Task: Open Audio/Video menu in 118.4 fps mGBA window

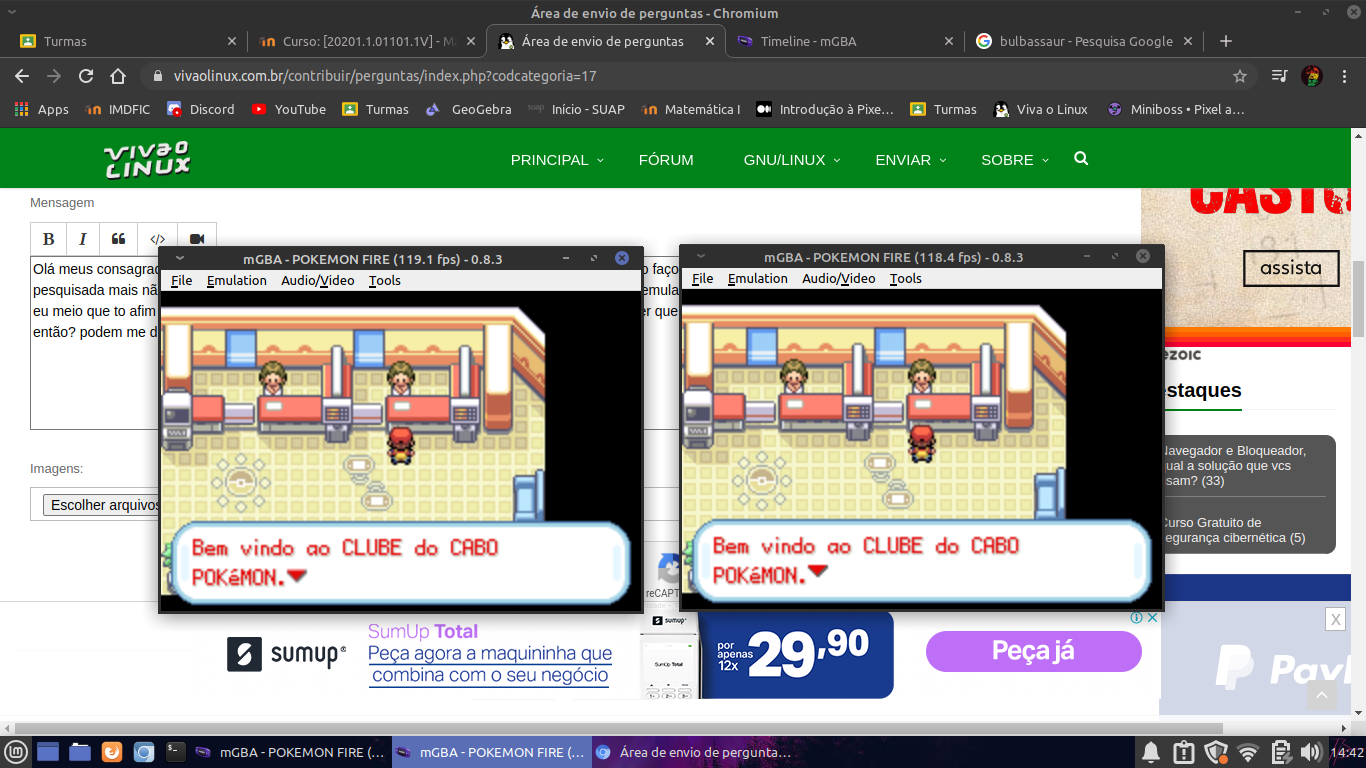Action: (839, 279)
